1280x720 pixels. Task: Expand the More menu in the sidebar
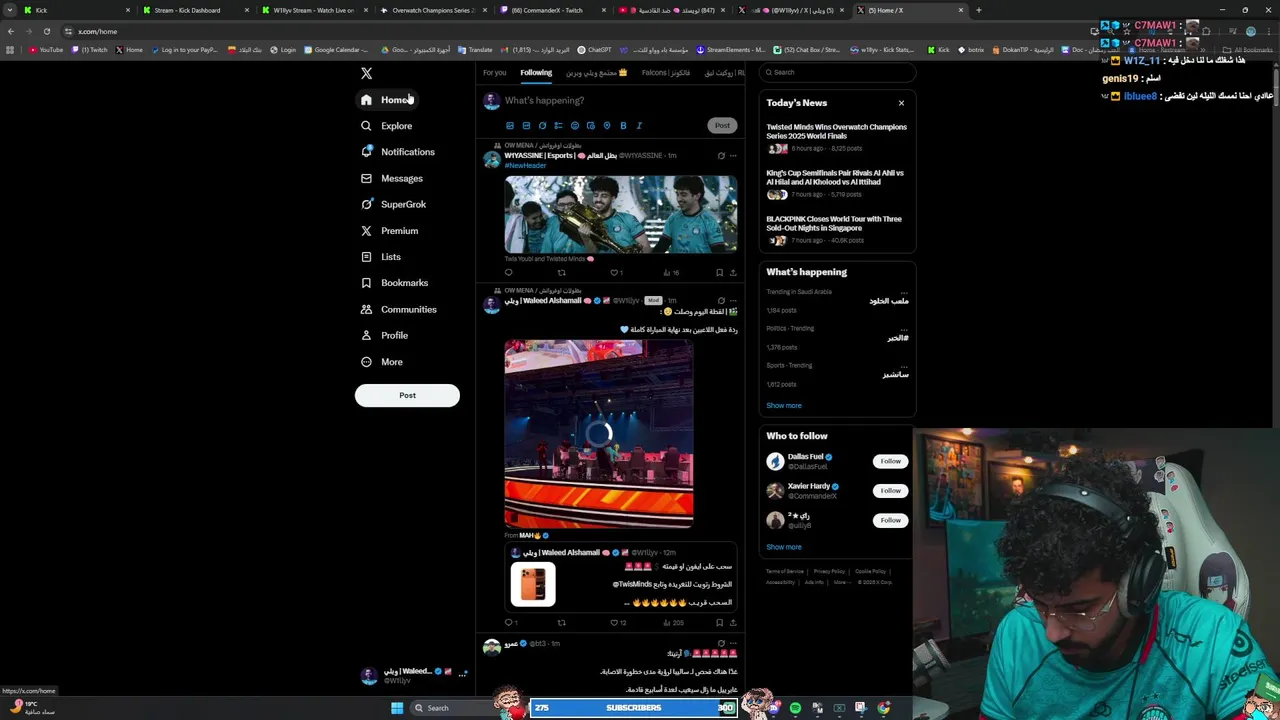382,362
